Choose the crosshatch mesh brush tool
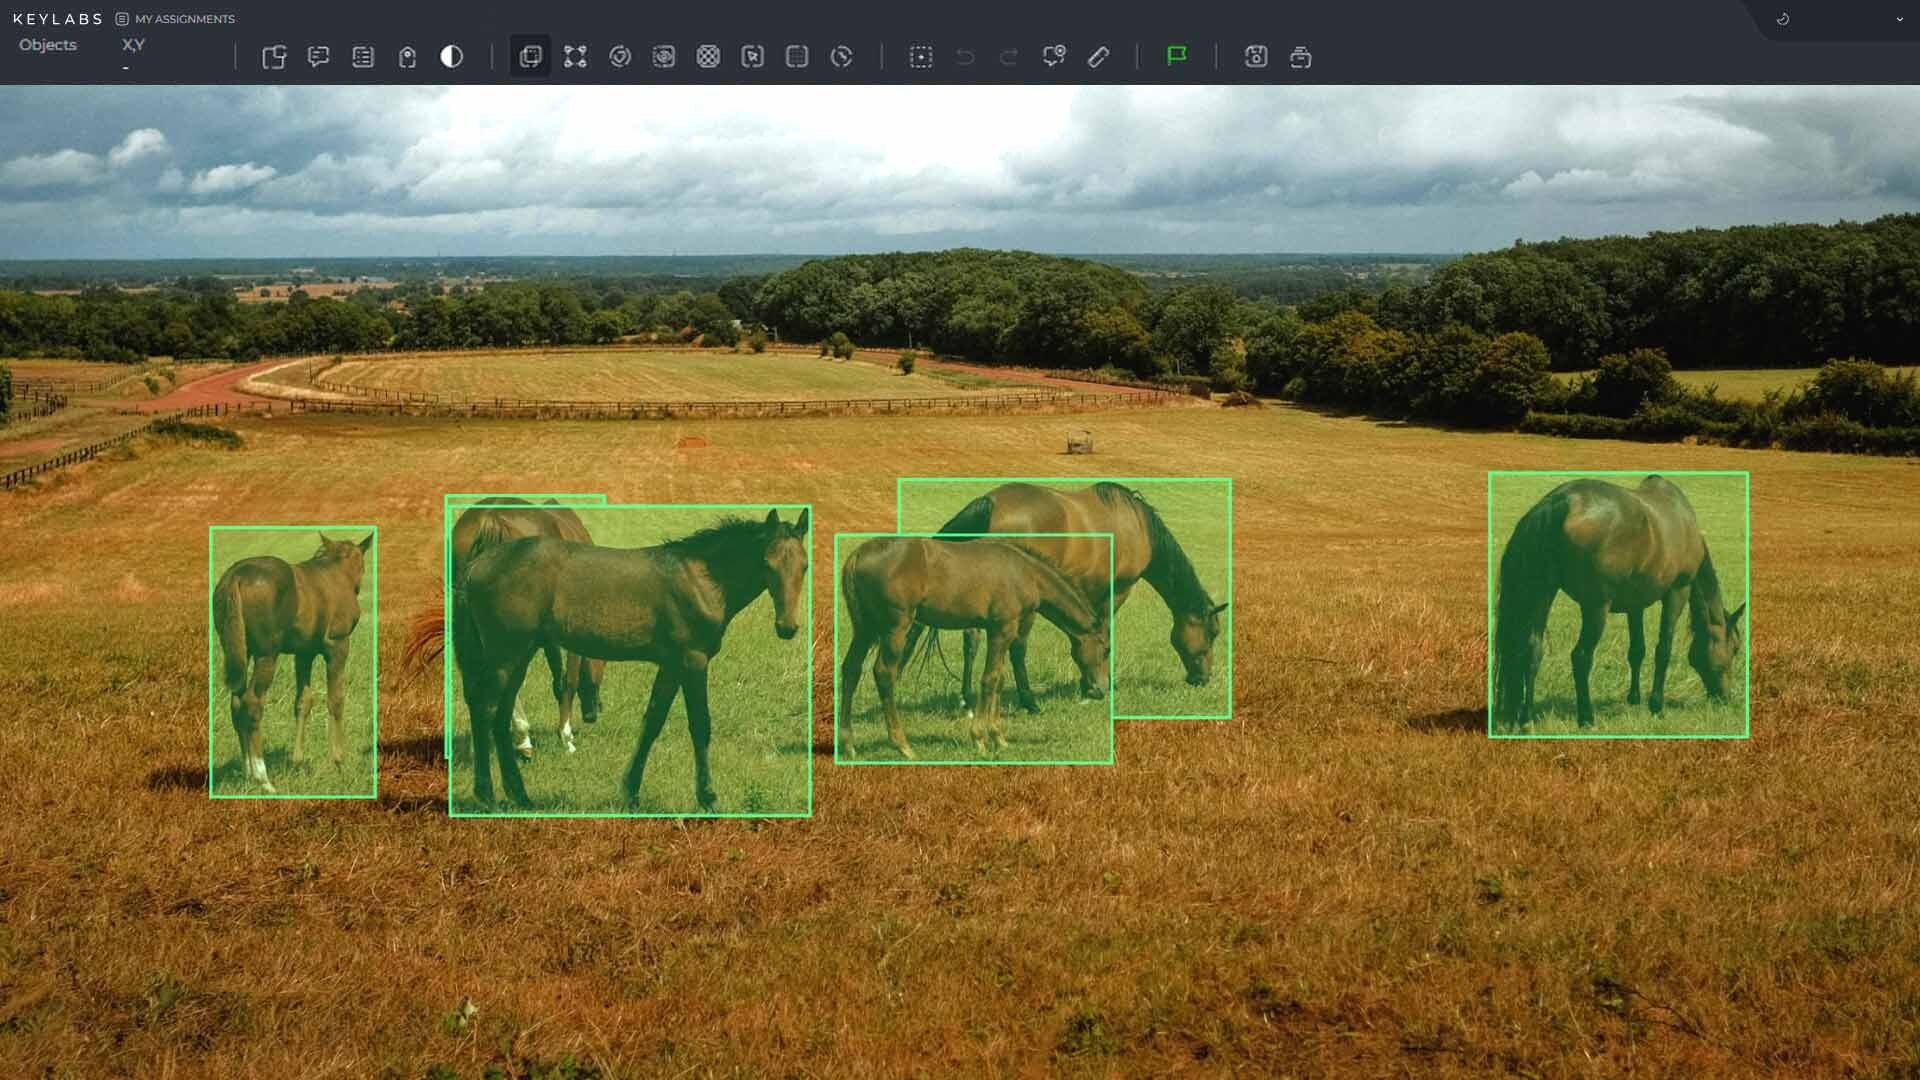 (708, 57)
